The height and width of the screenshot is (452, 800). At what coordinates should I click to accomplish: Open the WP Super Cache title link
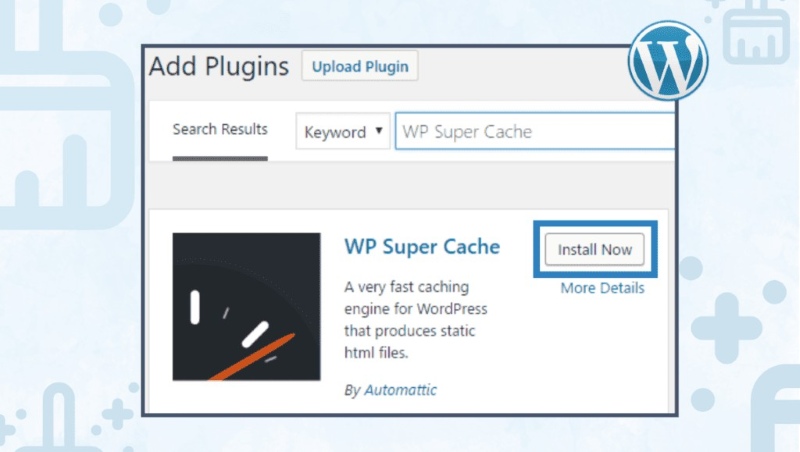pos(422,247)
